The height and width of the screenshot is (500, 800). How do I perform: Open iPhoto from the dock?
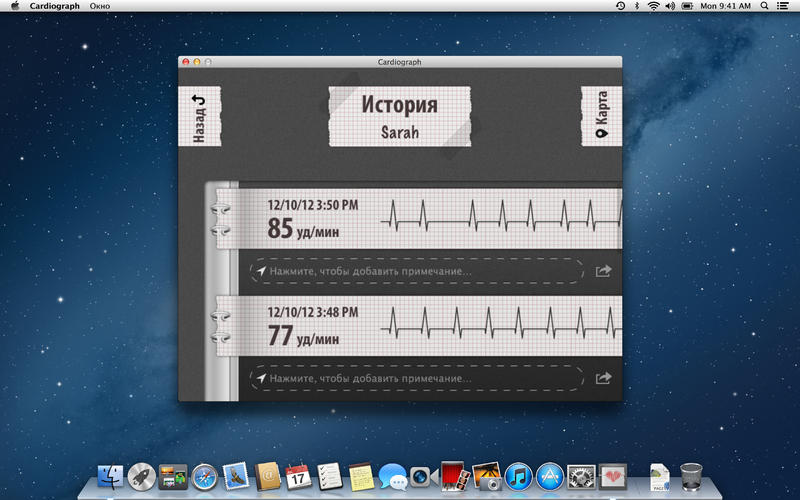click(487, 477)
